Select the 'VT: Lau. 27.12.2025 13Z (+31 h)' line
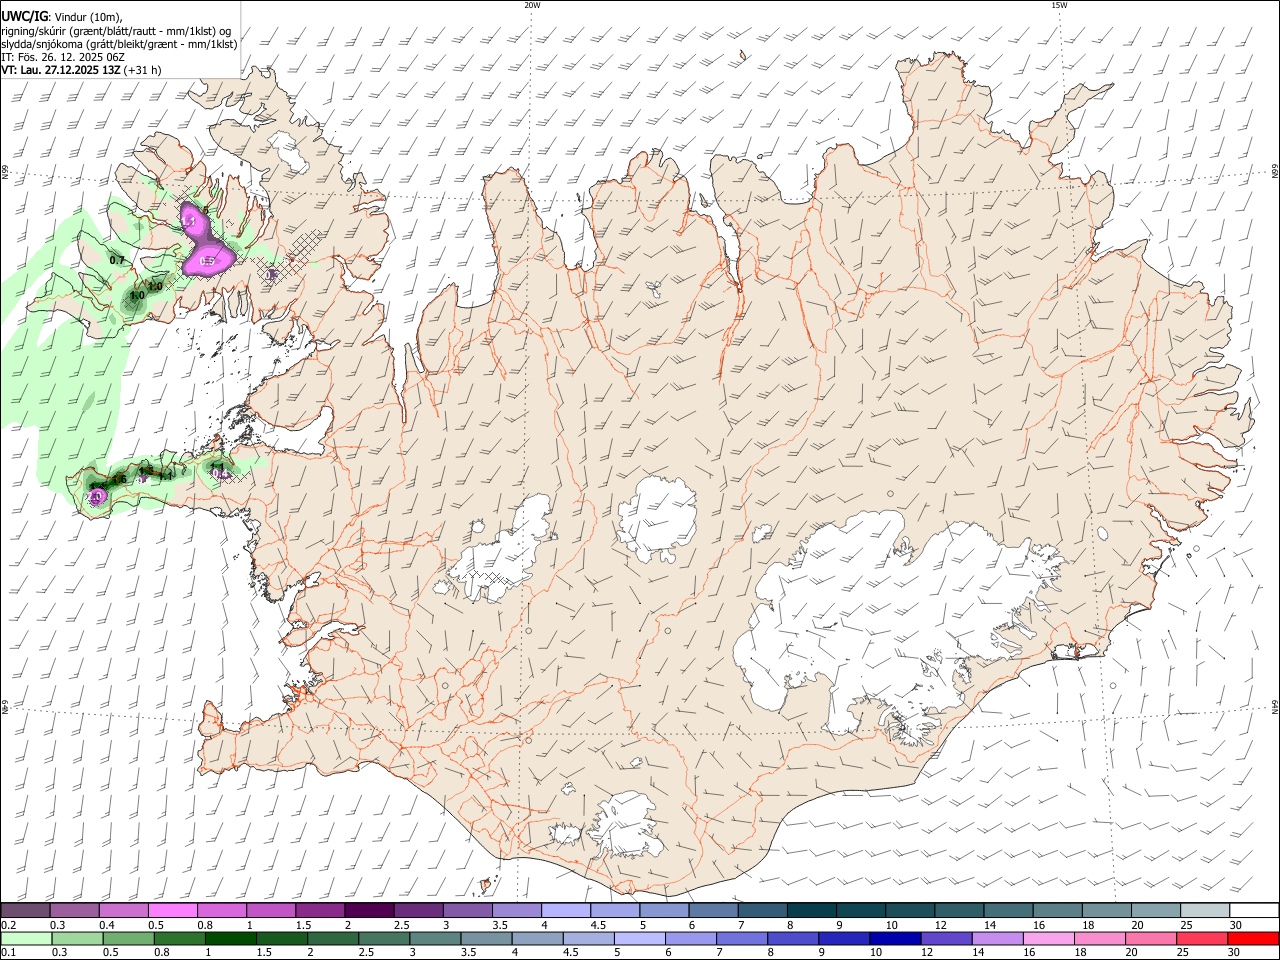This screenshot has height=960, width=1280. point(81,70)
